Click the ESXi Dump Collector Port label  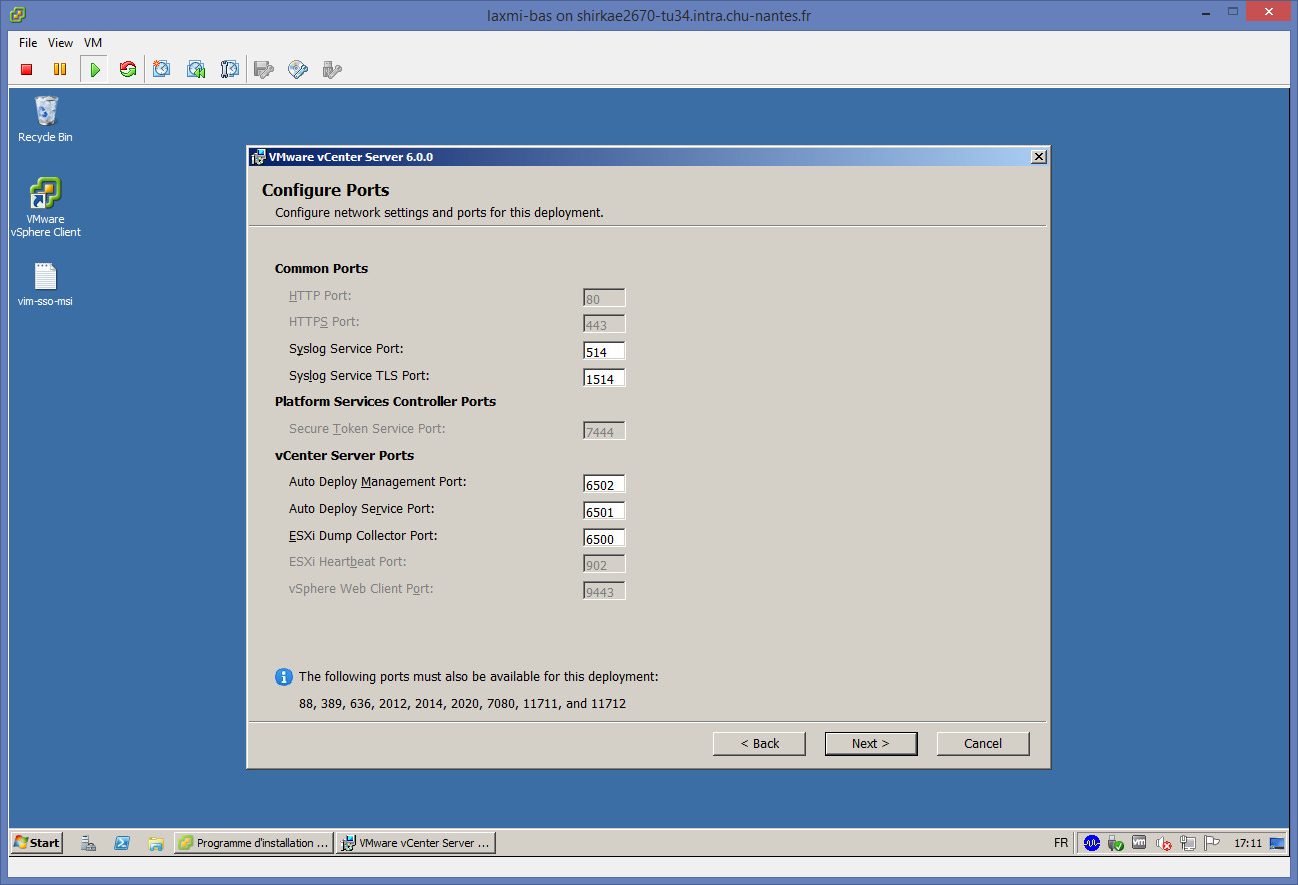click(x=363, y=535)
